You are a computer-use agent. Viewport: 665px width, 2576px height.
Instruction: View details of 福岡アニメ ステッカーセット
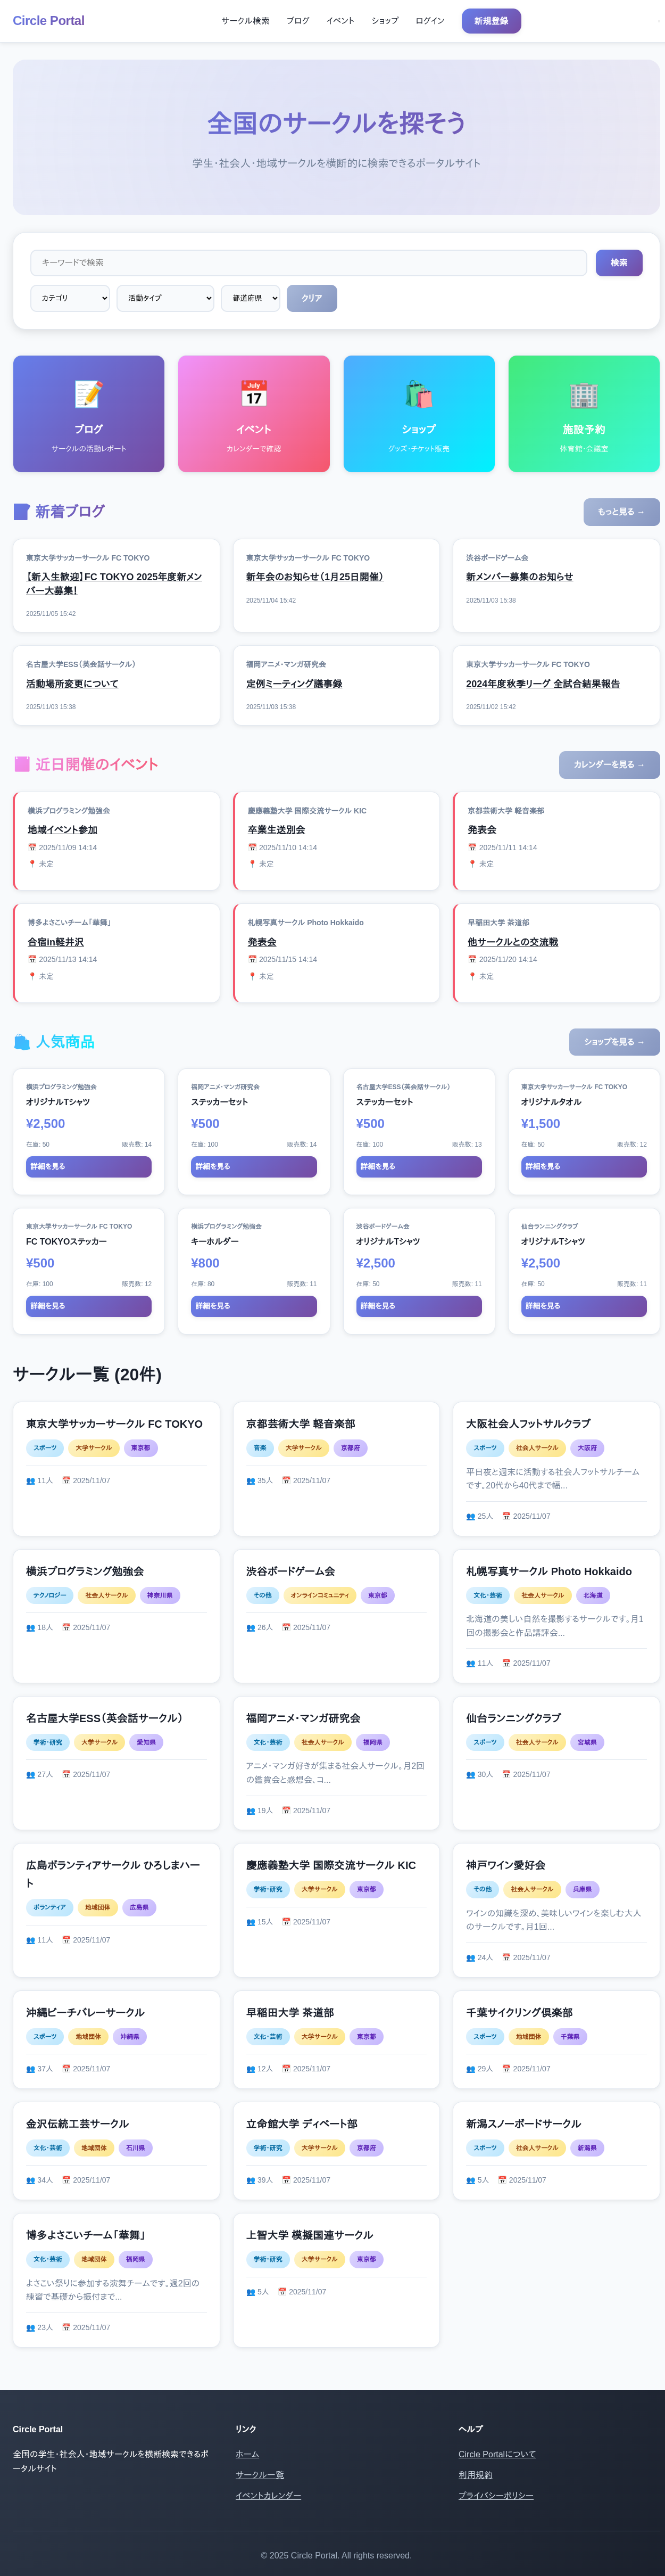point(254,1167)
